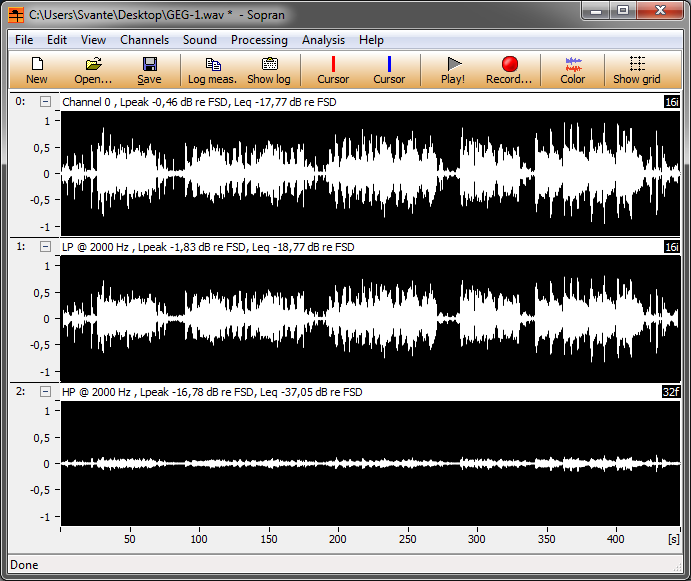
Task: Select the blue Cursor tool
Action: tap(389, 70)
